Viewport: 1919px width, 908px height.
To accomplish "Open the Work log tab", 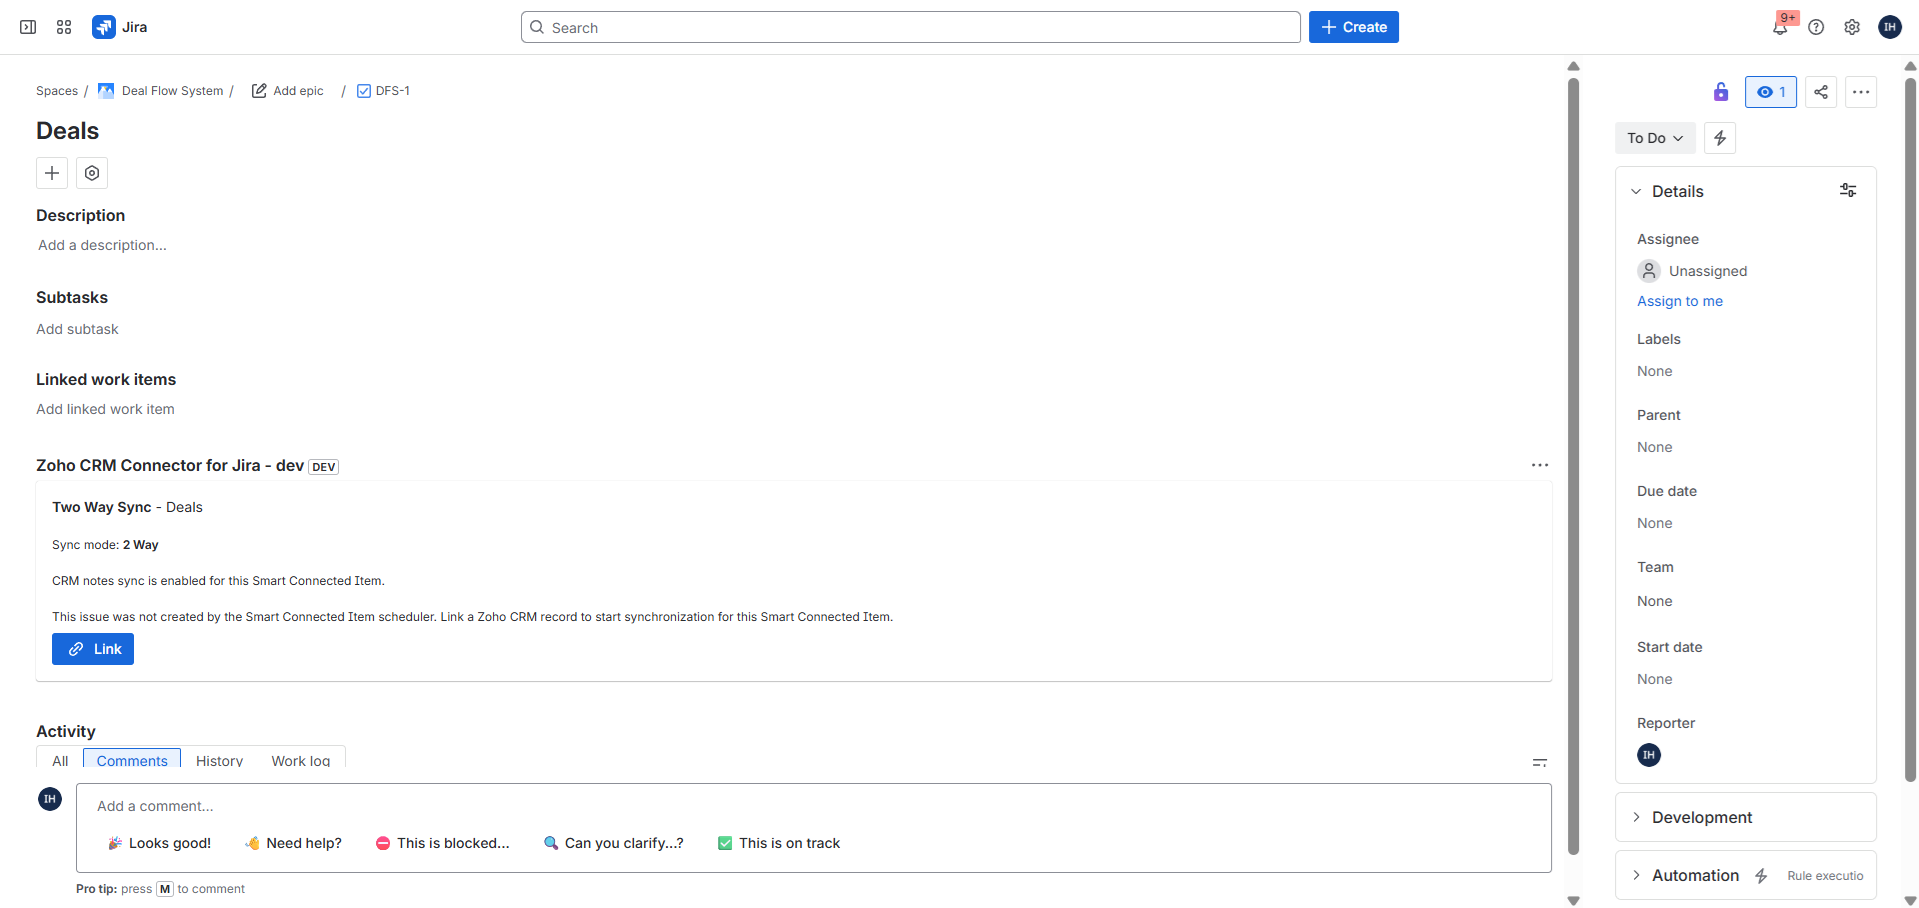I will 300,761.
